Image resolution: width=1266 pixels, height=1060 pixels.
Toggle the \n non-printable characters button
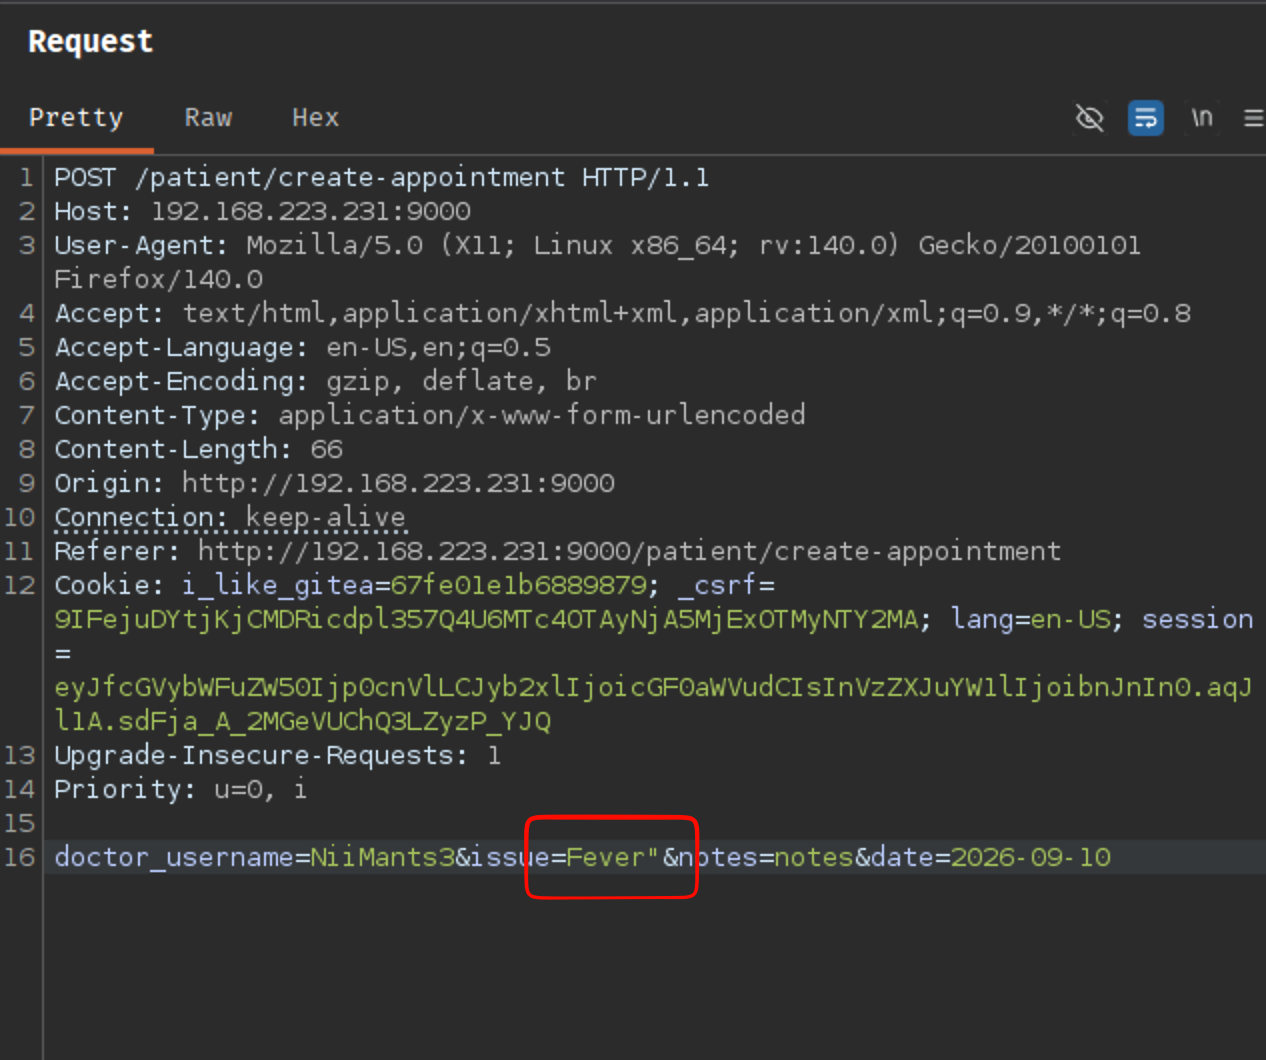pos(1202,118)
